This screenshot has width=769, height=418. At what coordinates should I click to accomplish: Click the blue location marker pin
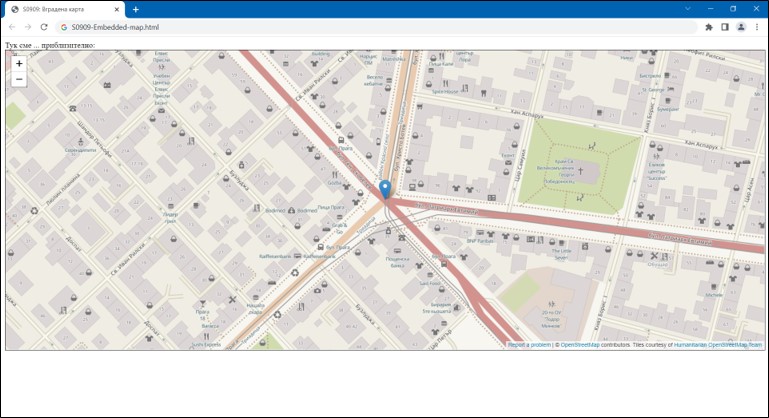click(x=385, y=188)
